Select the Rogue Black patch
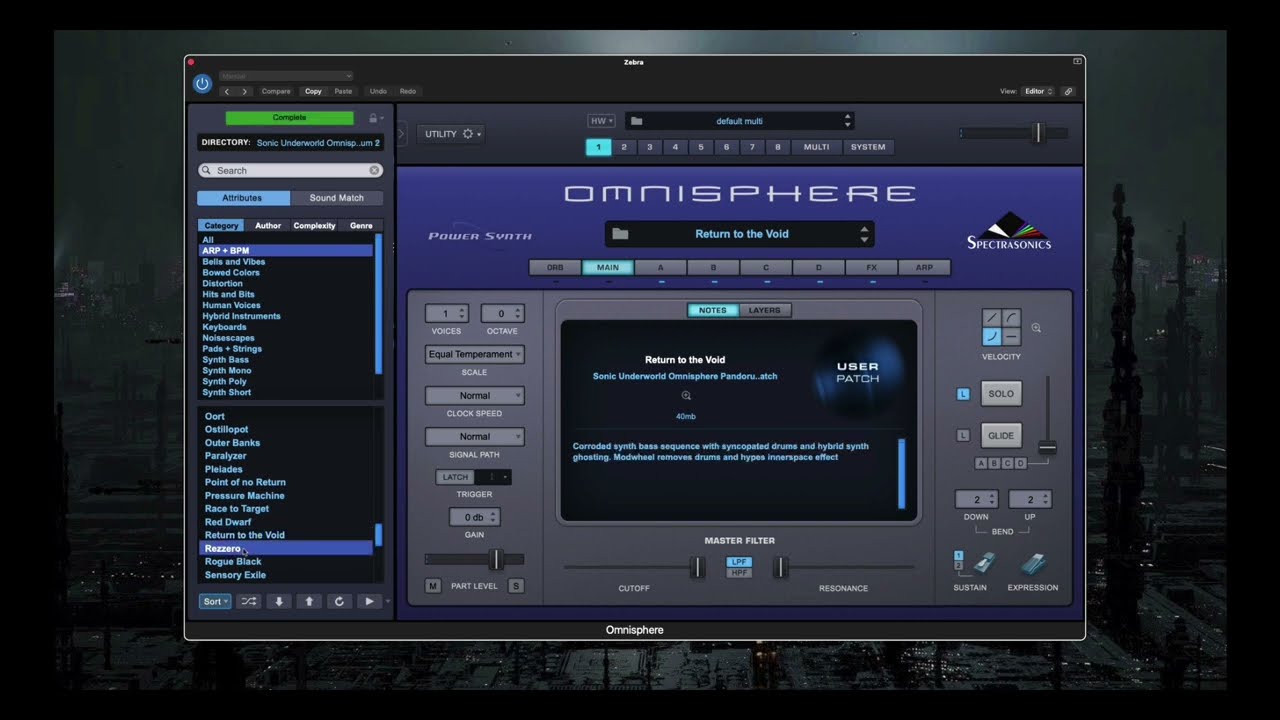 click(233, 562)
